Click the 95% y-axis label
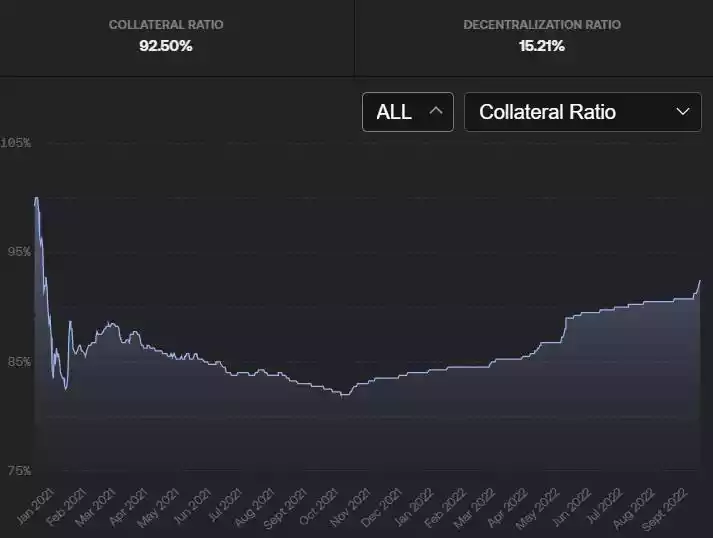Screen dimensions: 713x538 click(19, 251)
